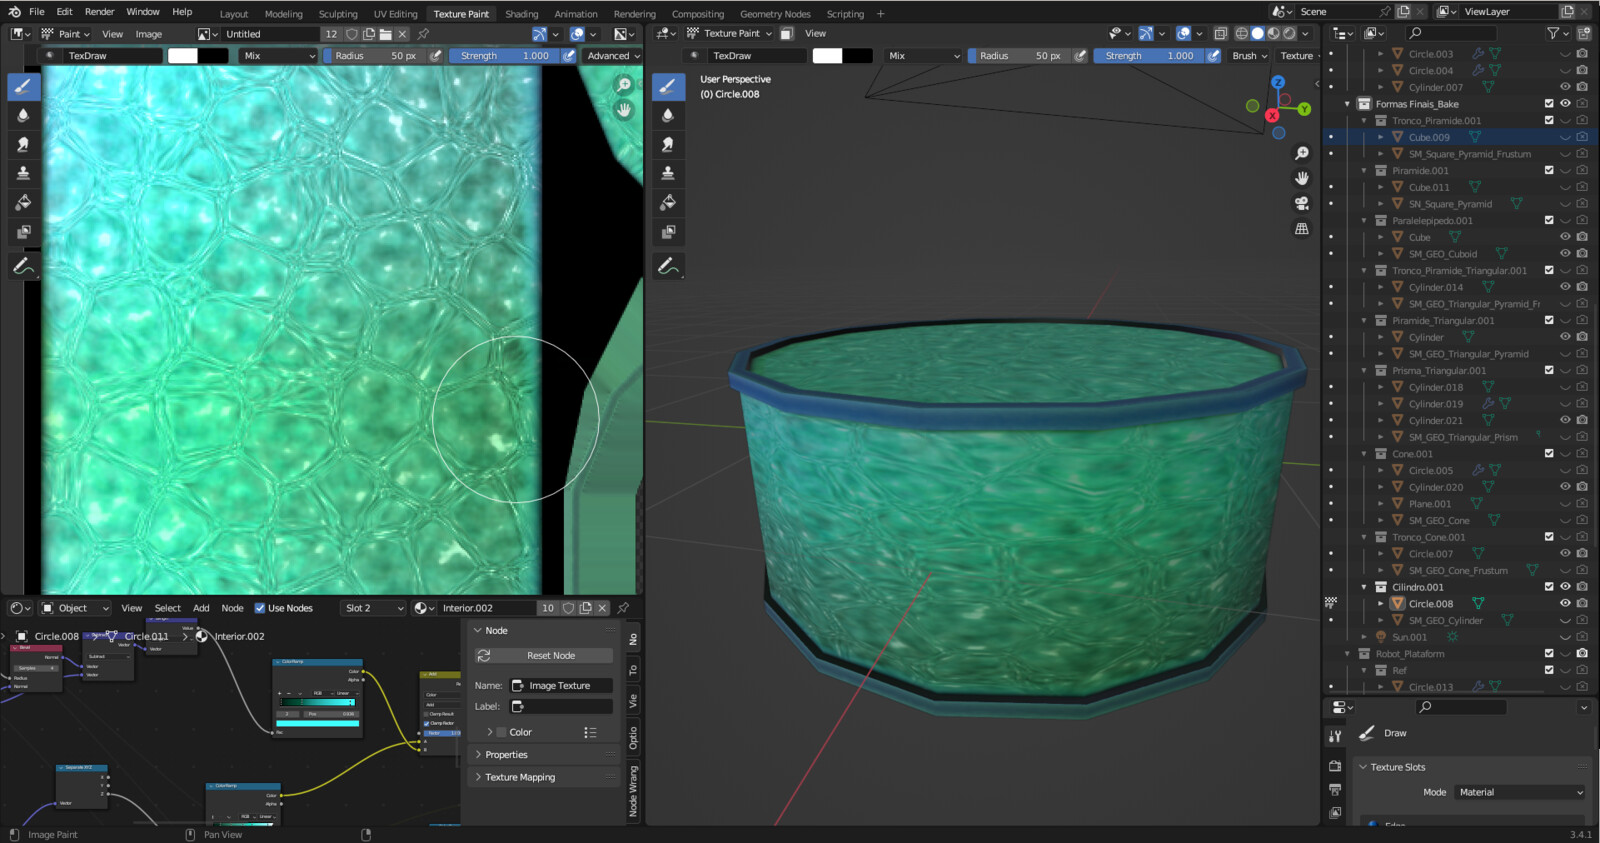Select the Mask tool in the 3D viewport
Screen dimensions: 1600x843
668,231
